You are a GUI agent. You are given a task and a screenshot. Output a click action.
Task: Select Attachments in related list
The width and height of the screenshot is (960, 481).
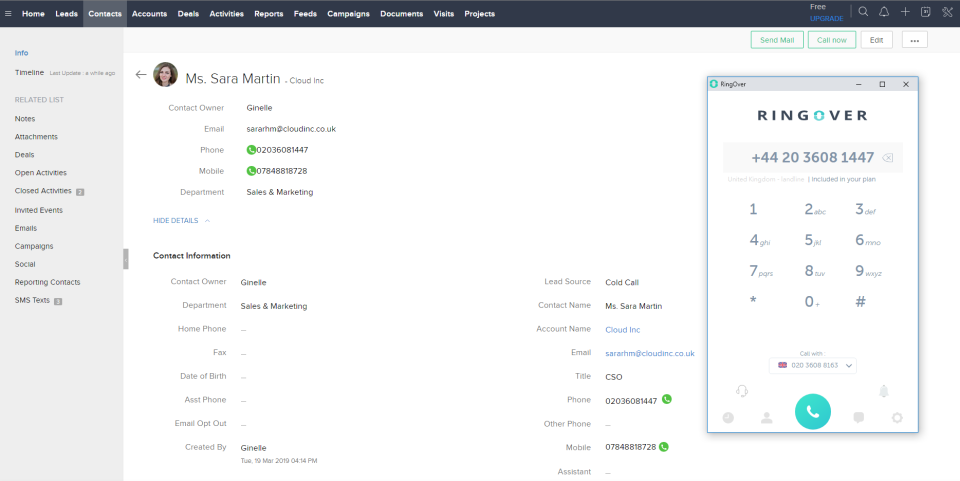point(36,136)
